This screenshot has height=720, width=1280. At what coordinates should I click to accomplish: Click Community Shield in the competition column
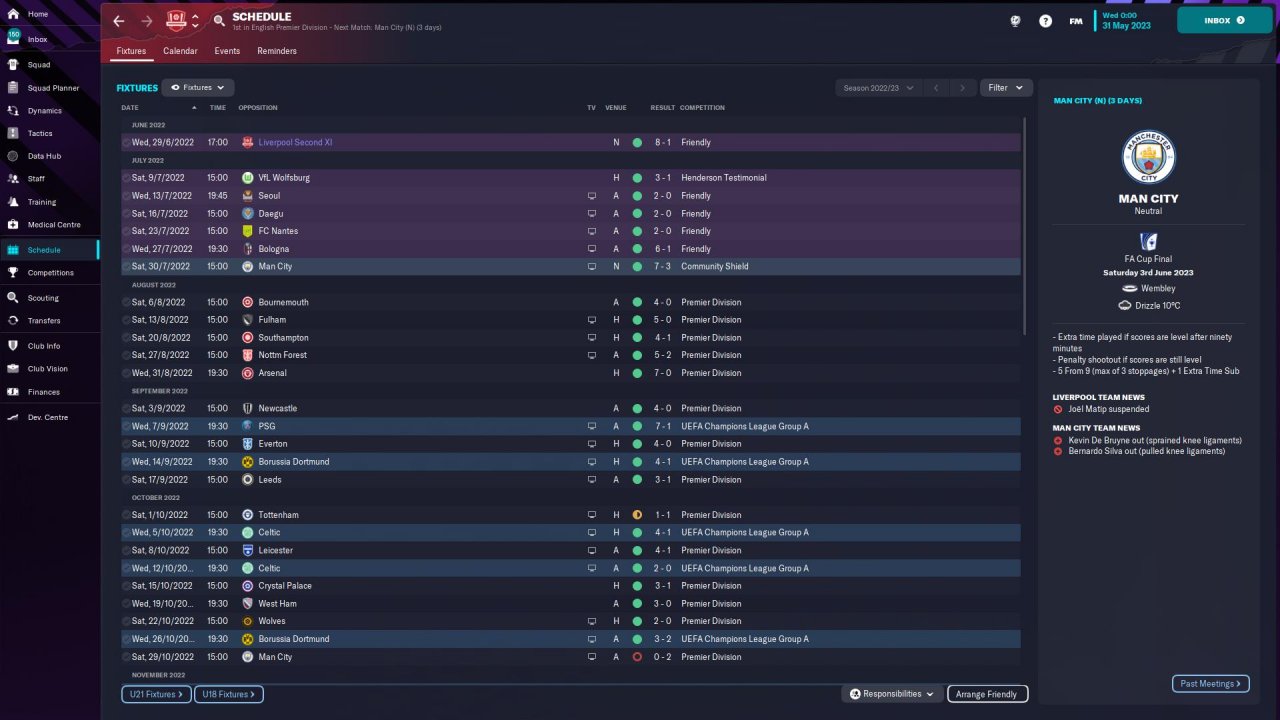pyautogui.click(x=715, y=267)
